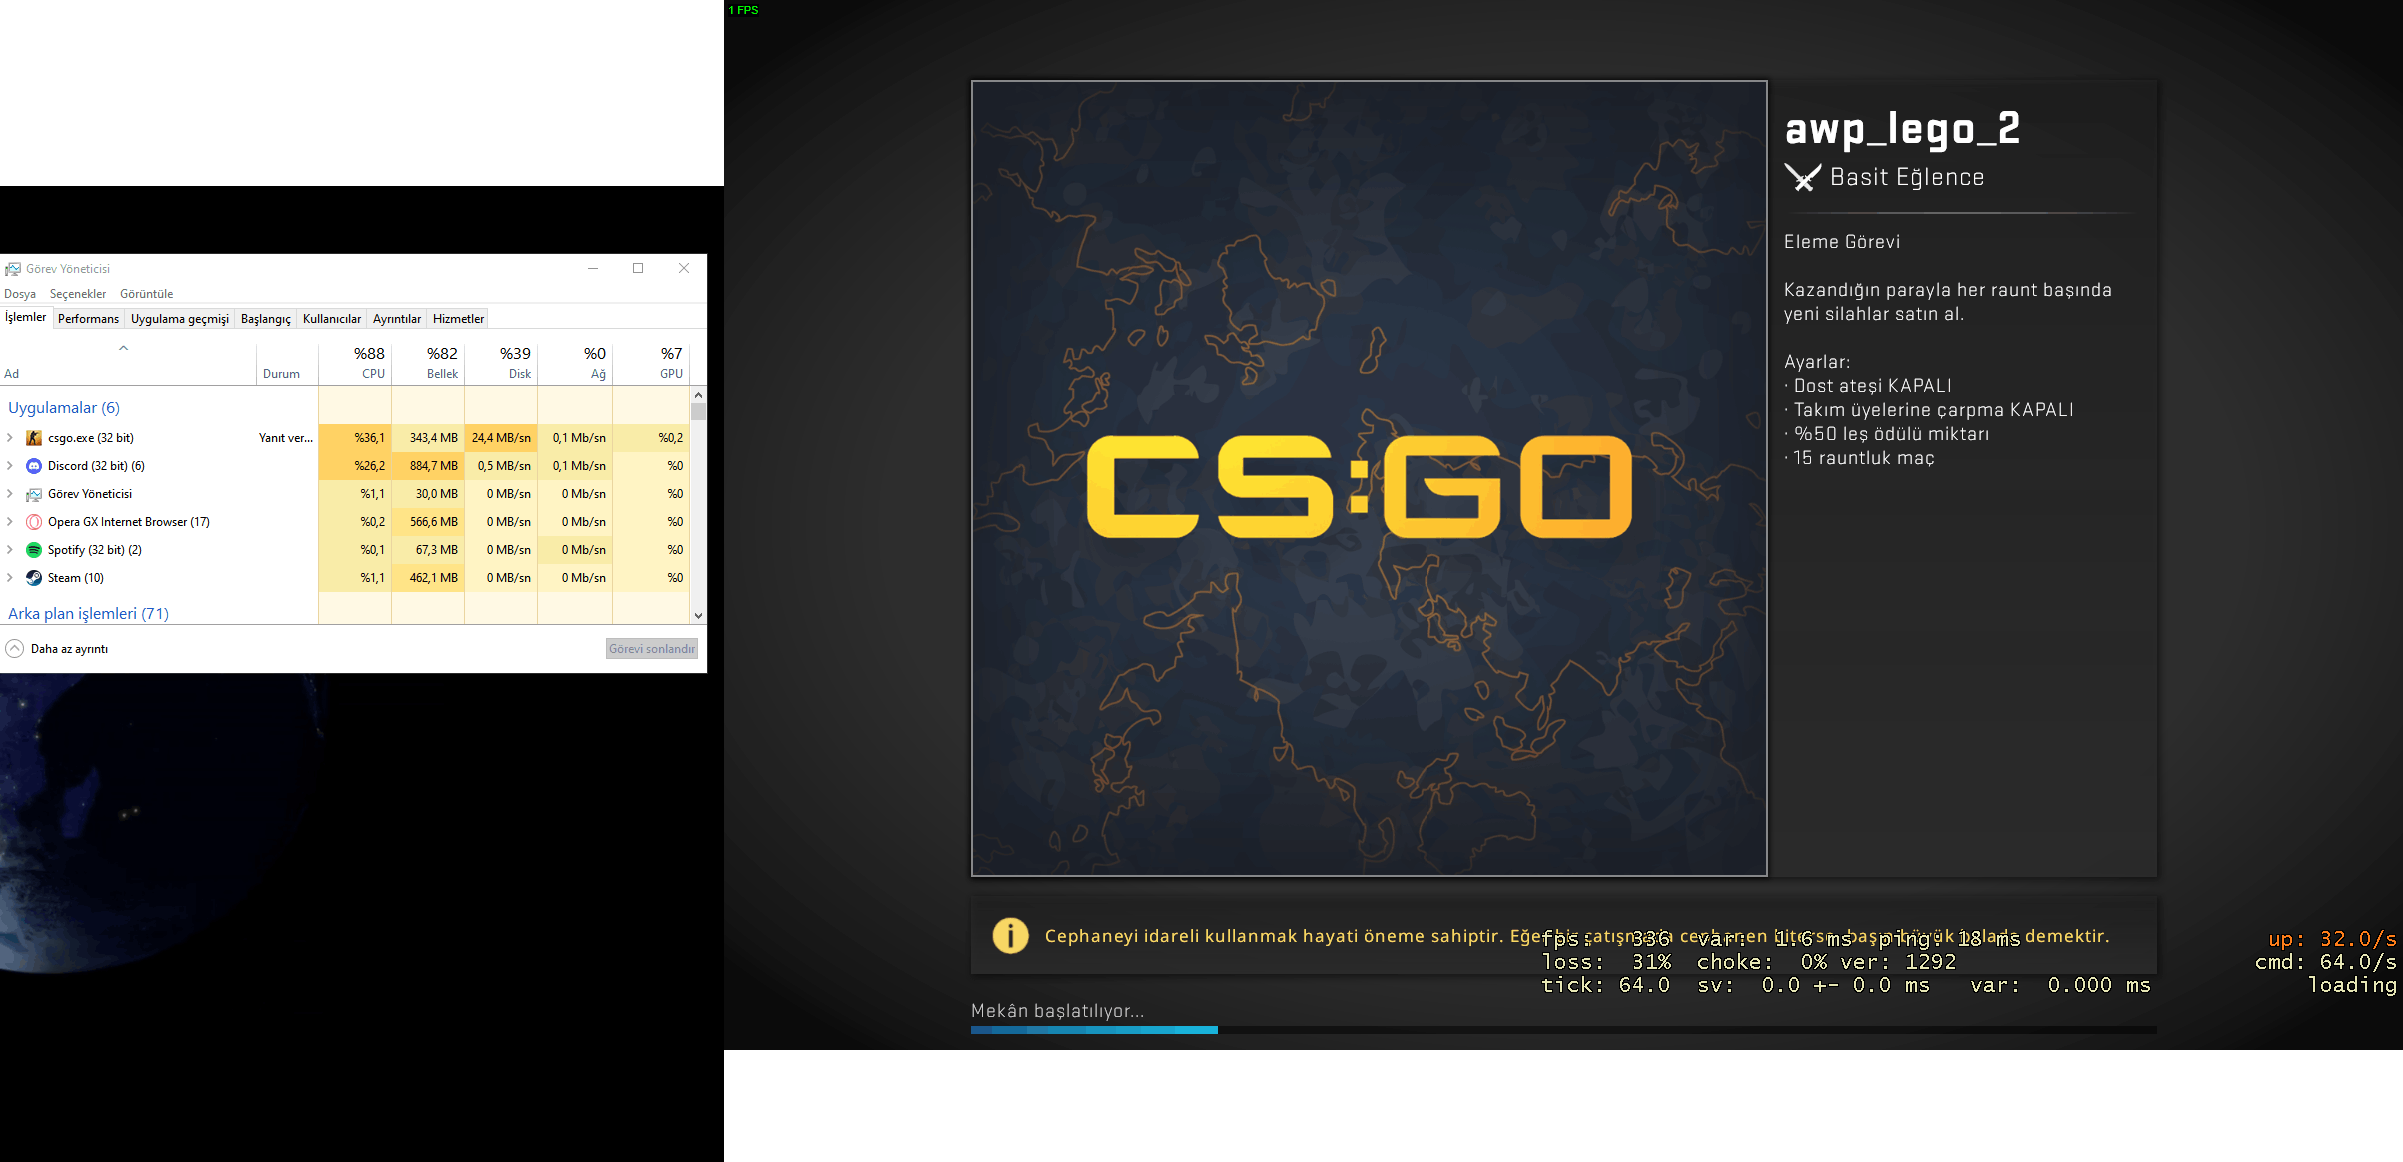2403x1162 pixels.
Task: Open the Dosya menu
Action: coord(20,294)
